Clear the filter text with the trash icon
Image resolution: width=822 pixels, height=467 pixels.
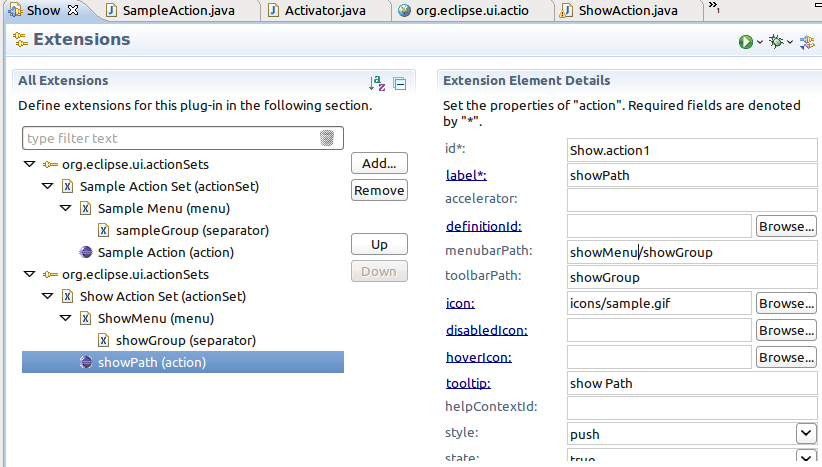coord(327,138)
